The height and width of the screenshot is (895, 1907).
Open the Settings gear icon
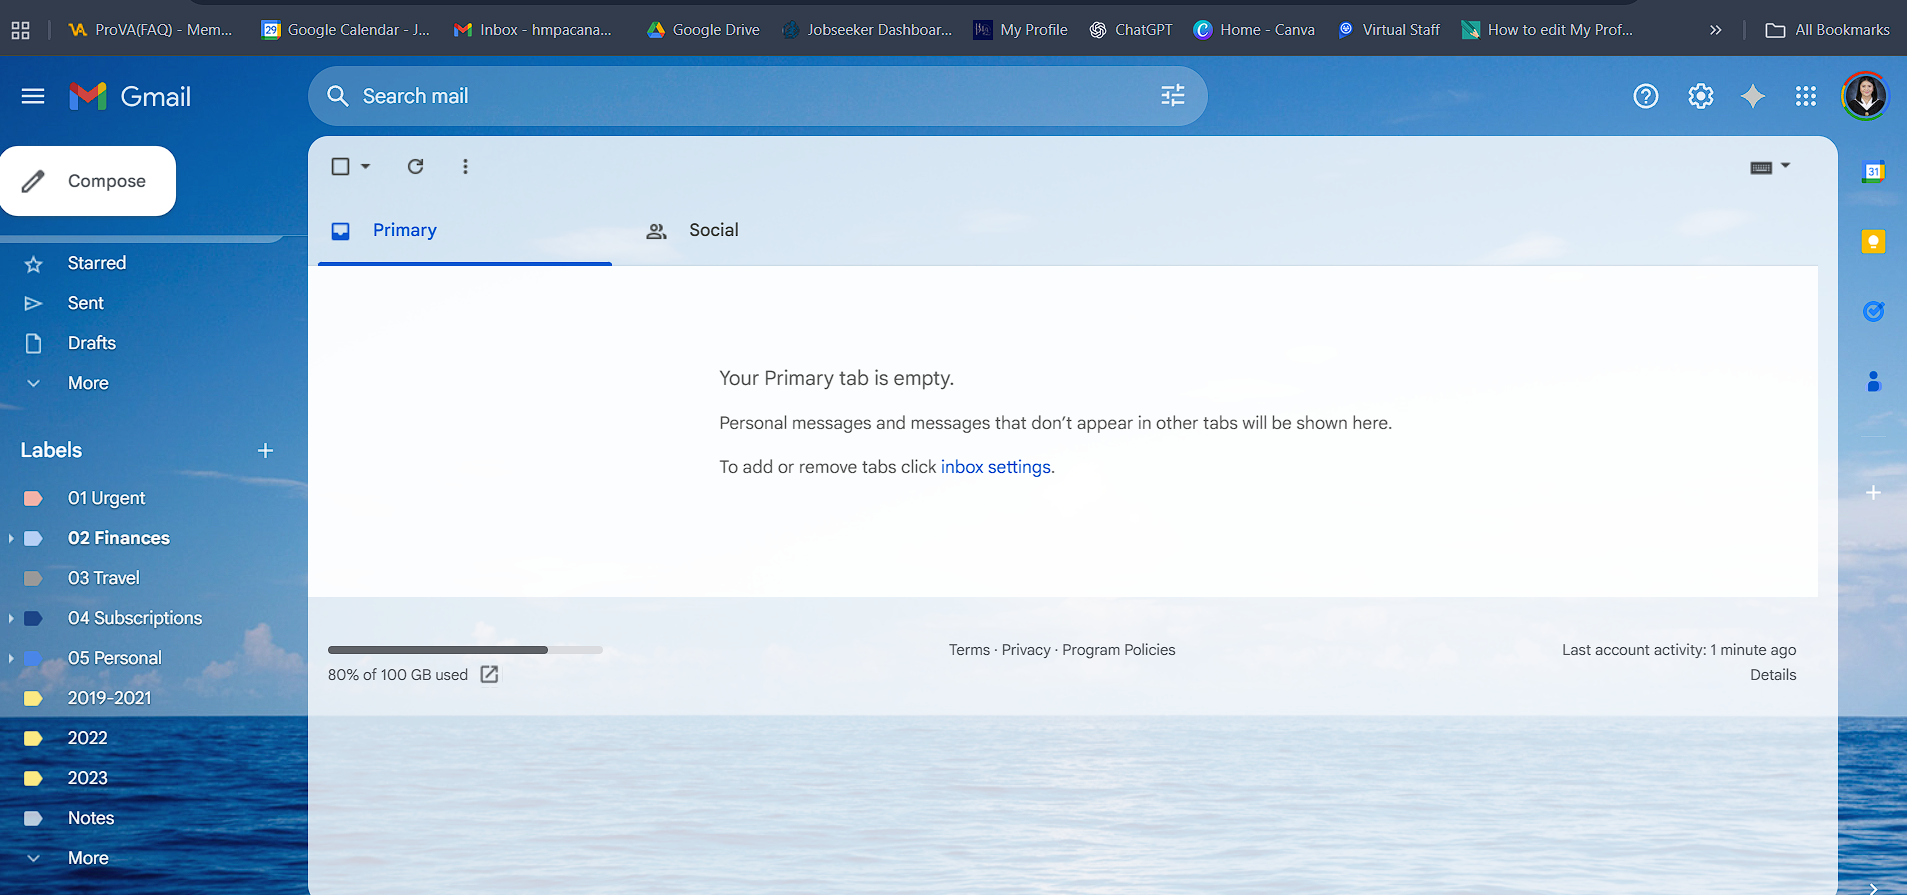(1700, 96)
